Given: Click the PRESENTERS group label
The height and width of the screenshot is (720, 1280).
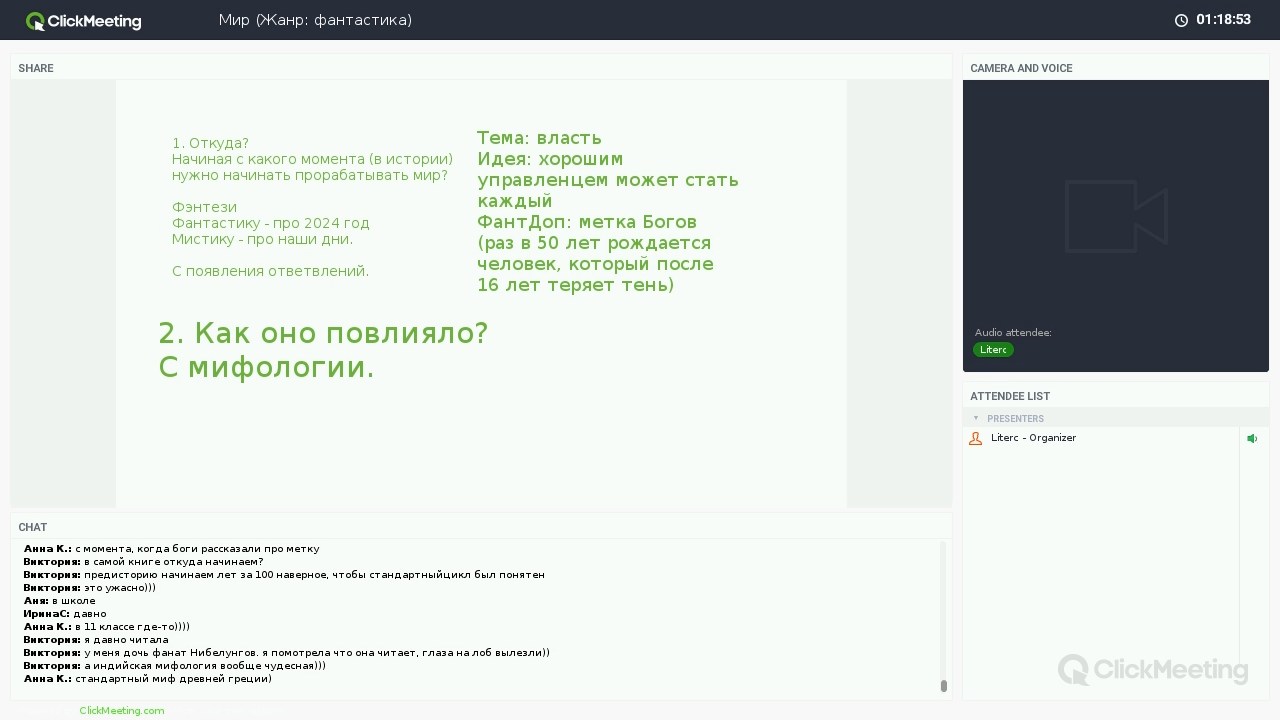Looking at the screenshot, I should (x=1015, y=419).
